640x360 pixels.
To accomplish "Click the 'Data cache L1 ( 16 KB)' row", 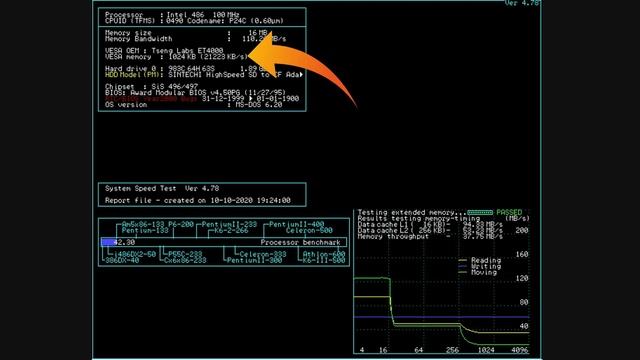I will click(x=430, y=224).
